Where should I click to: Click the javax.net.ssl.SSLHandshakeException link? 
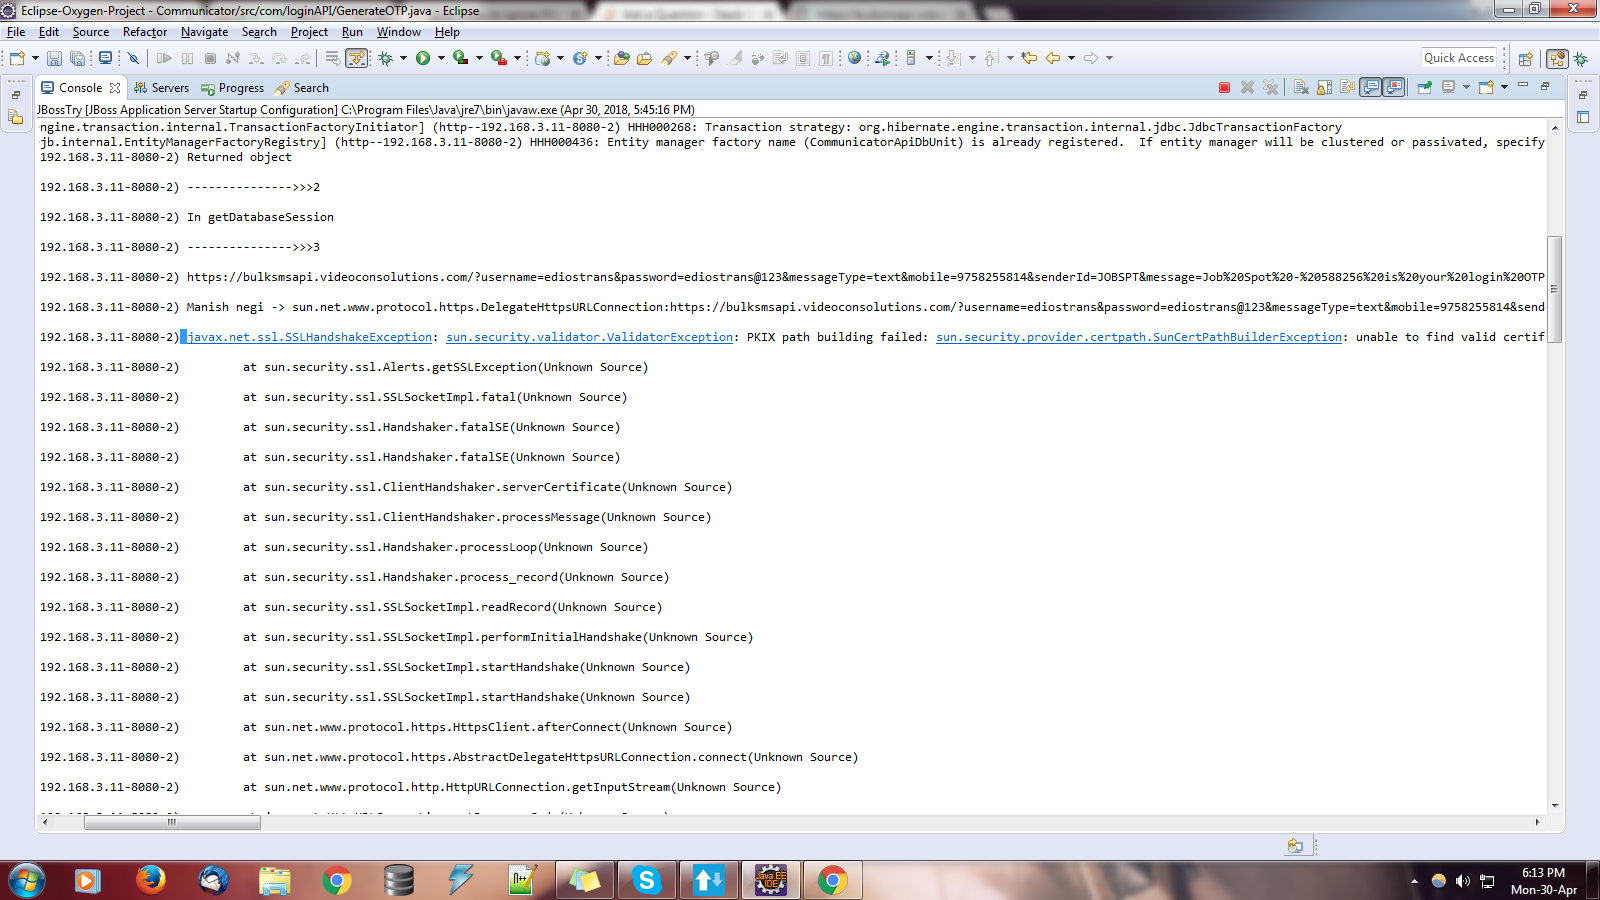tap(310, 337)
